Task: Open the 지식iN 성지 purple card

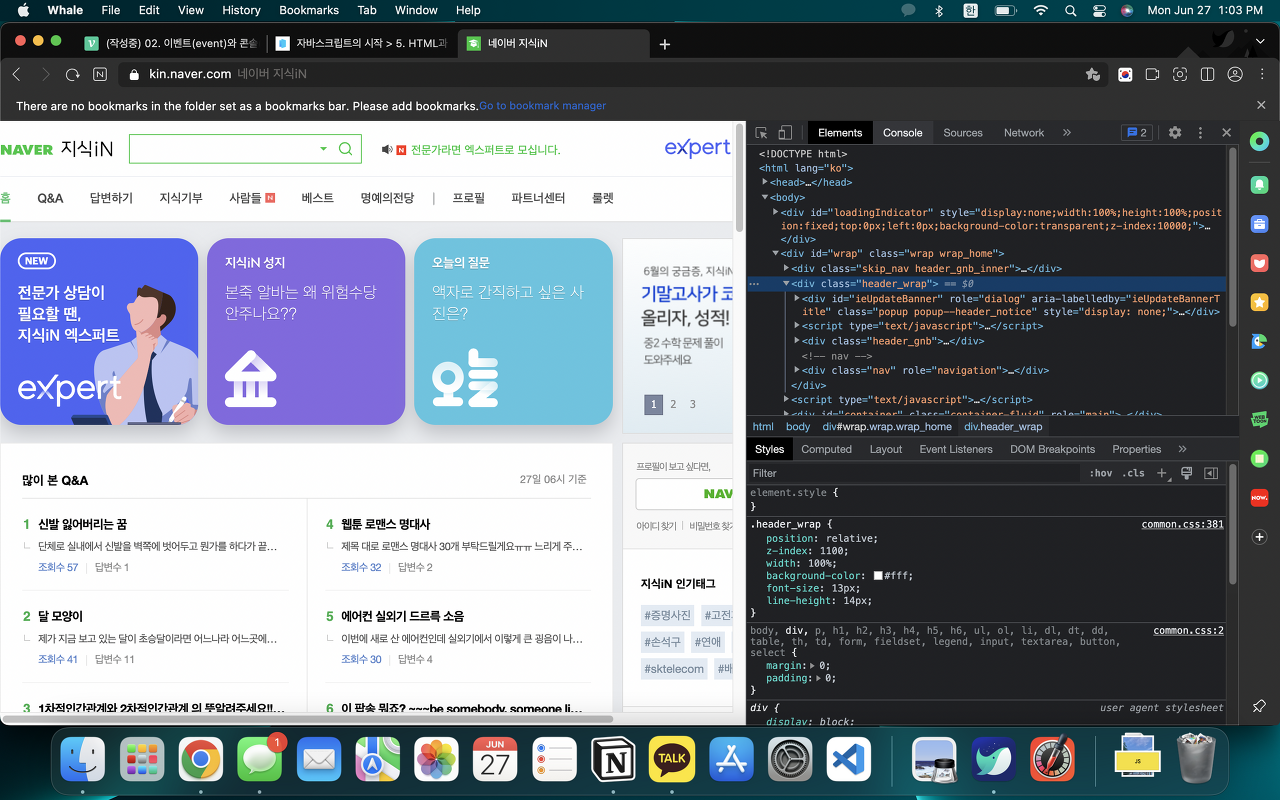Action: click(306, 331)
